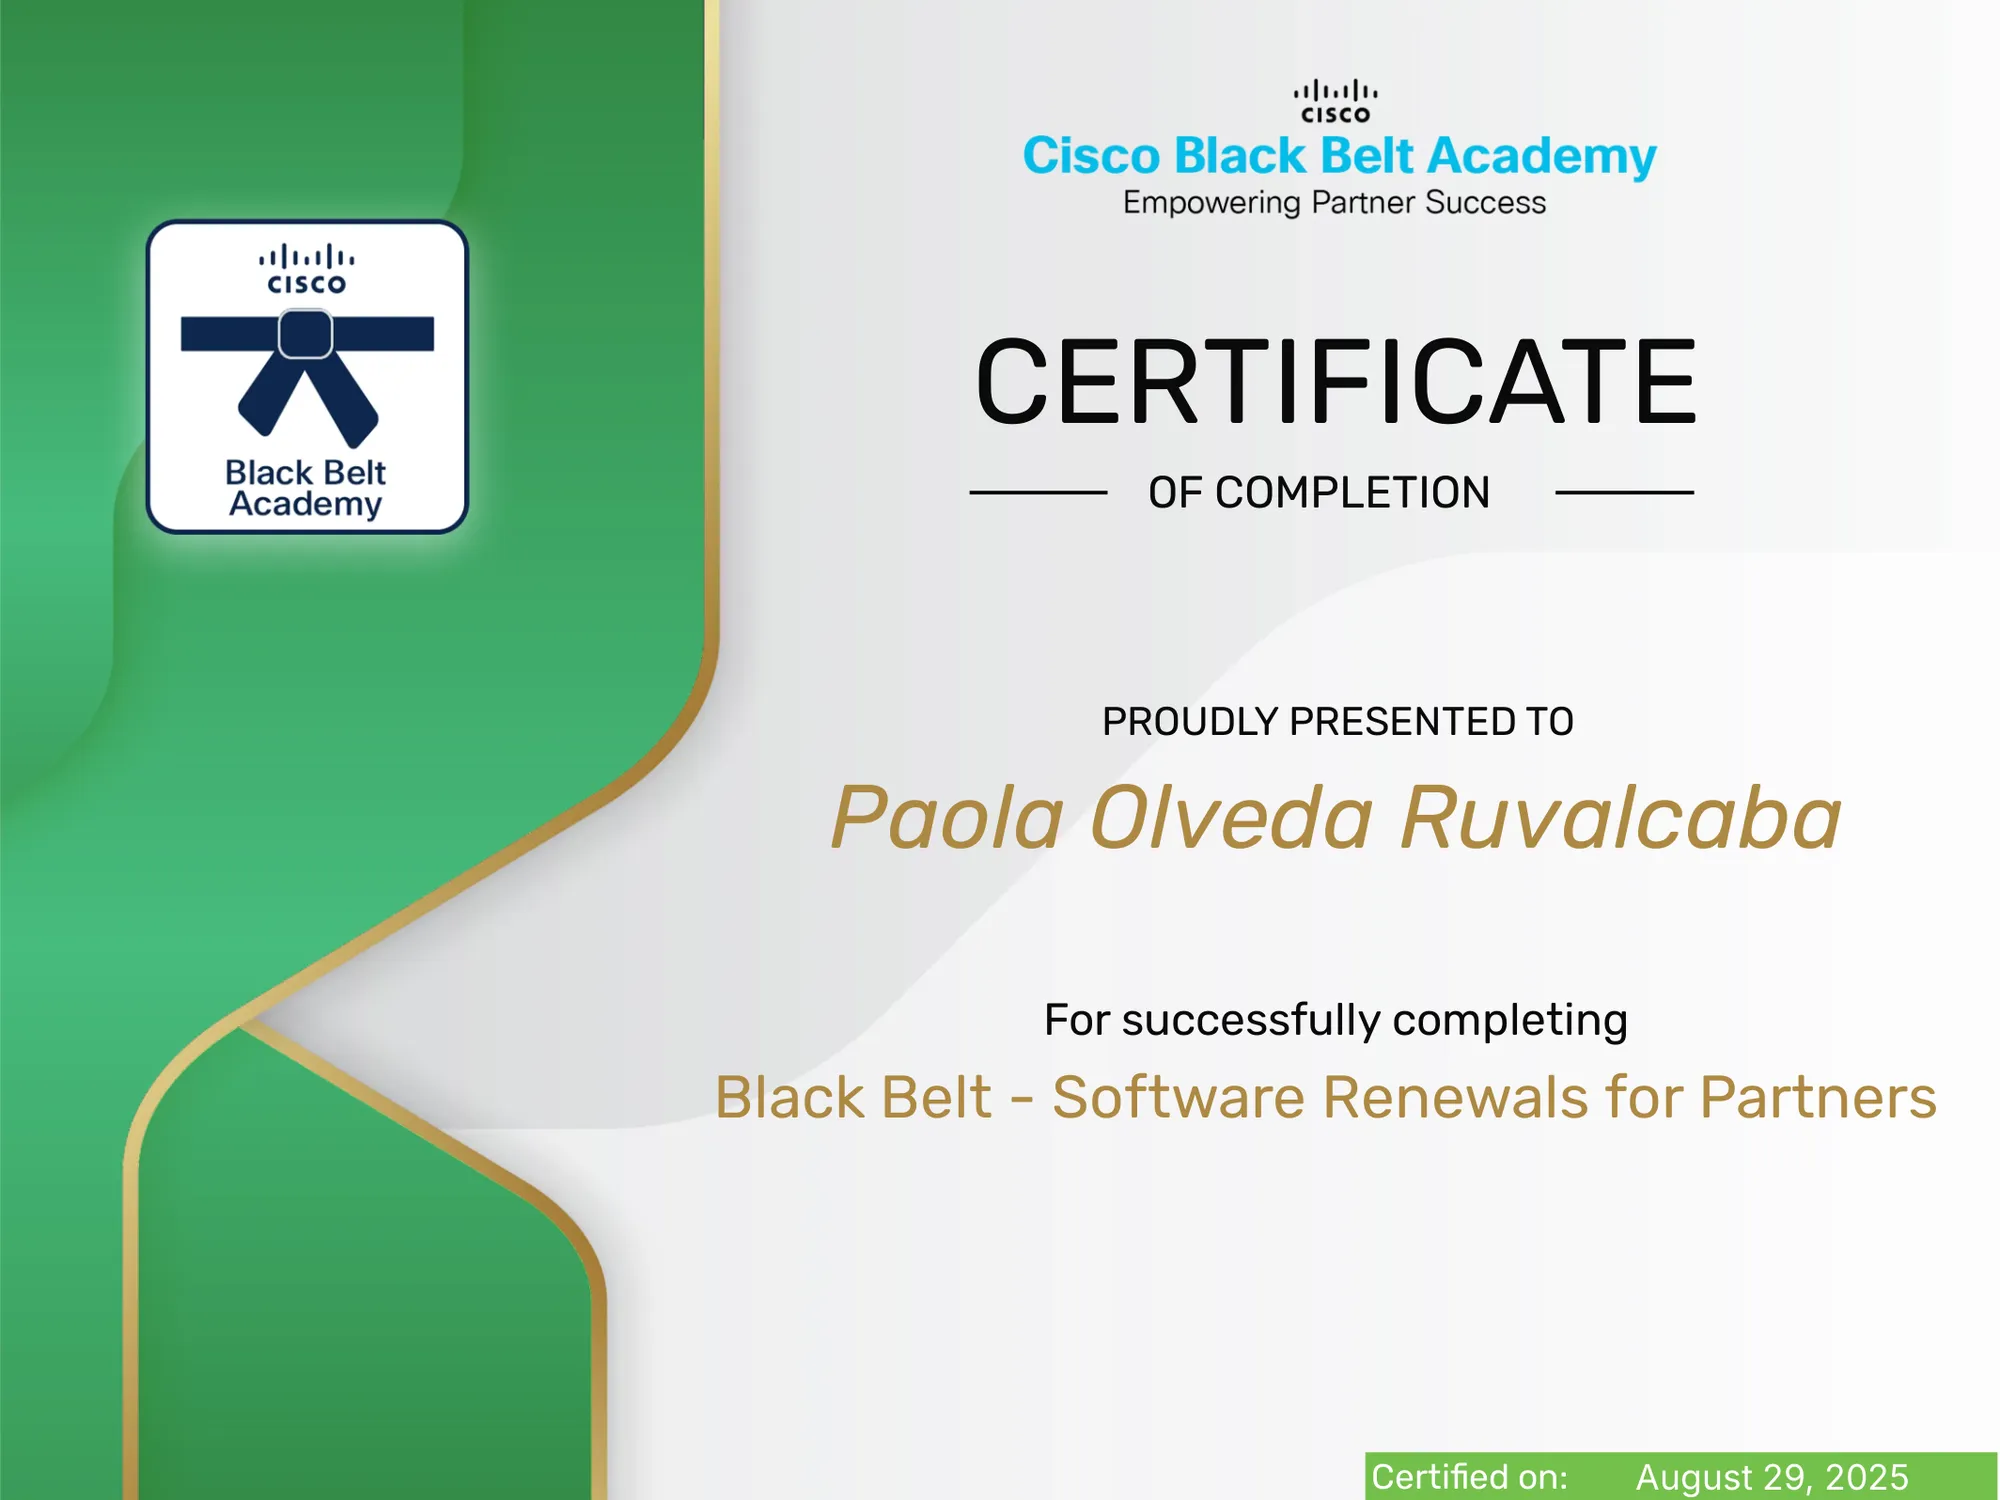This screenshot has width=2000, height=1500.
Task: Click the 'Black Belt - Software Renewals for Partners' course
Action: click(1326, 1097)
